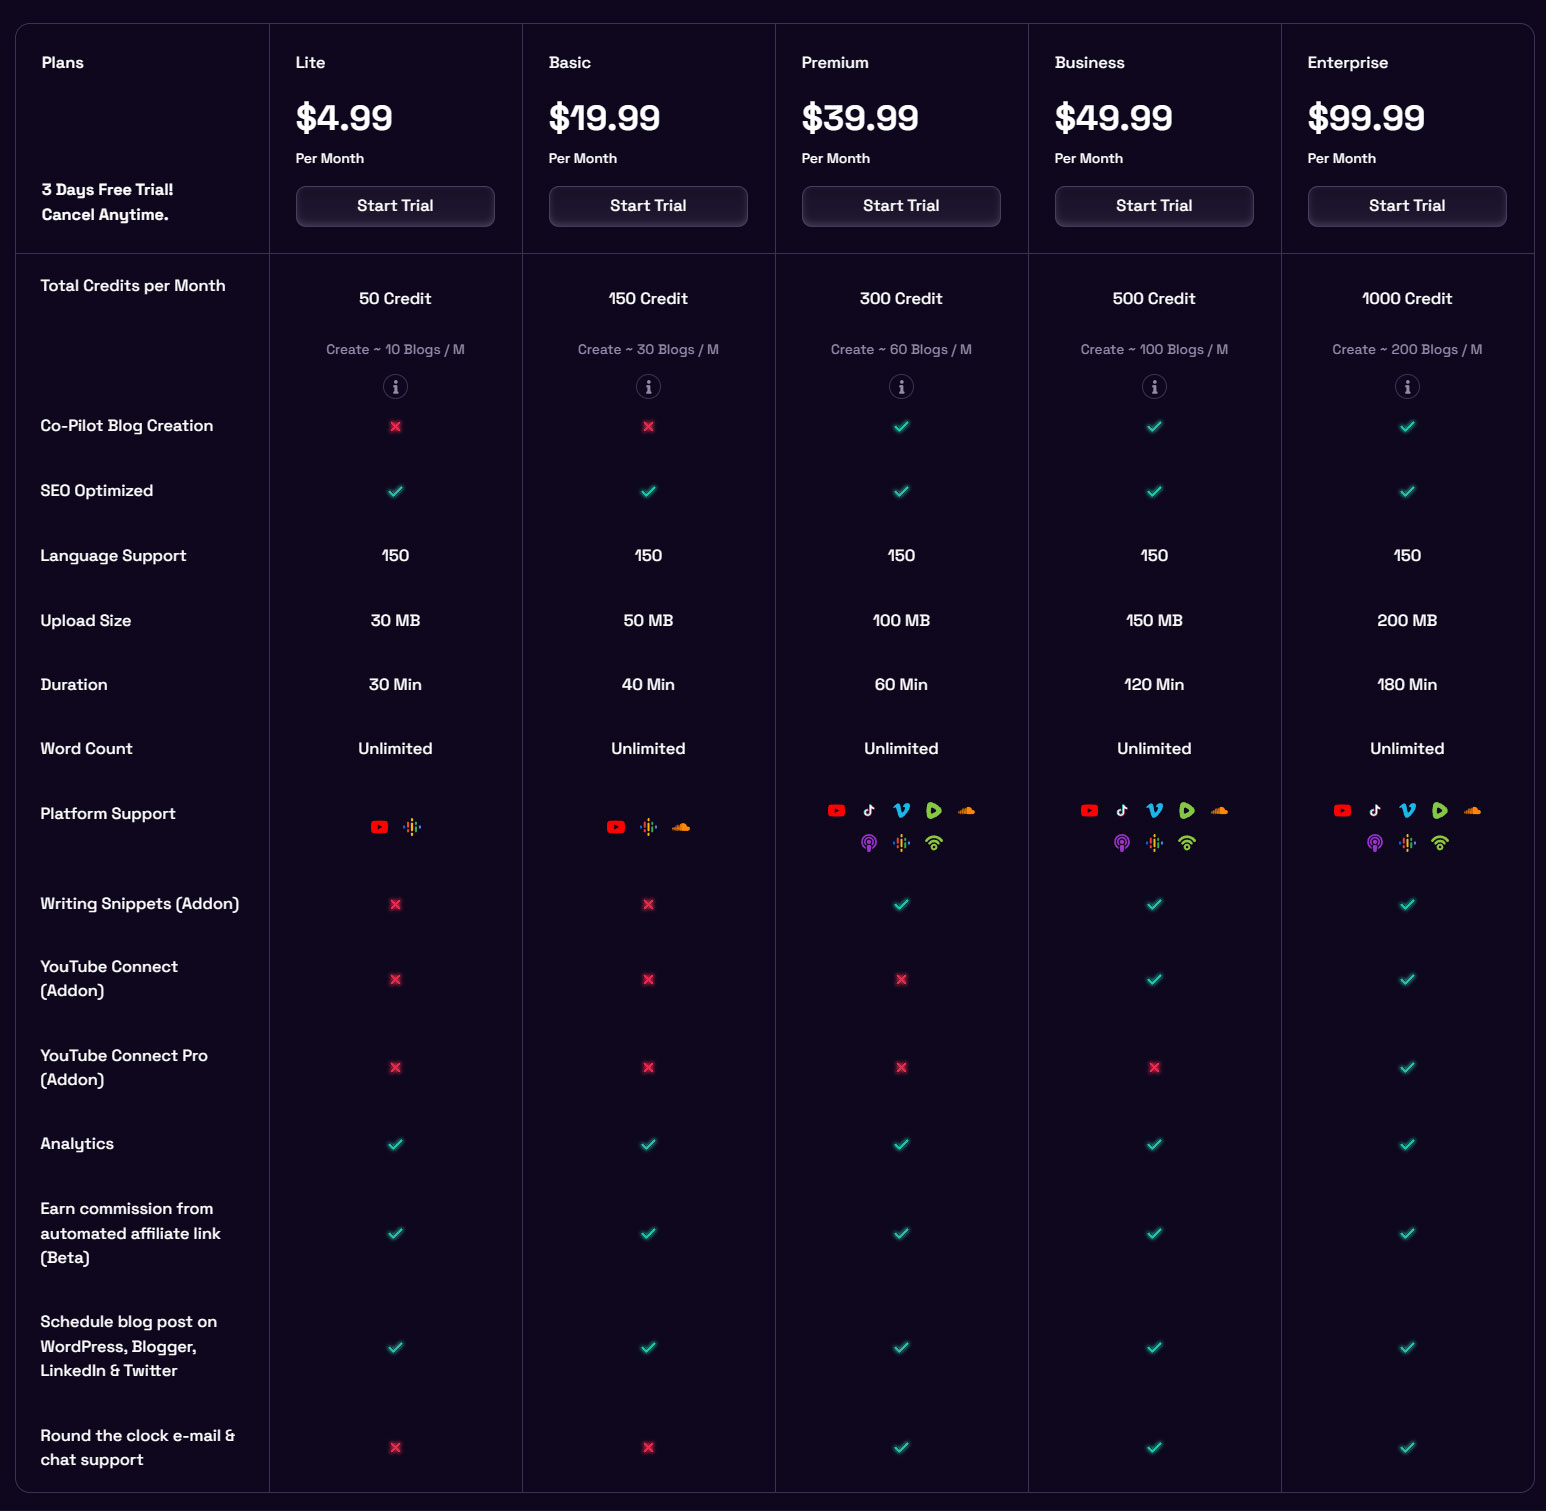Click TikTok icon in Premium column
Image resolution: width=1546 pixels, height=1511 pixels.
[x=869, y=811]
